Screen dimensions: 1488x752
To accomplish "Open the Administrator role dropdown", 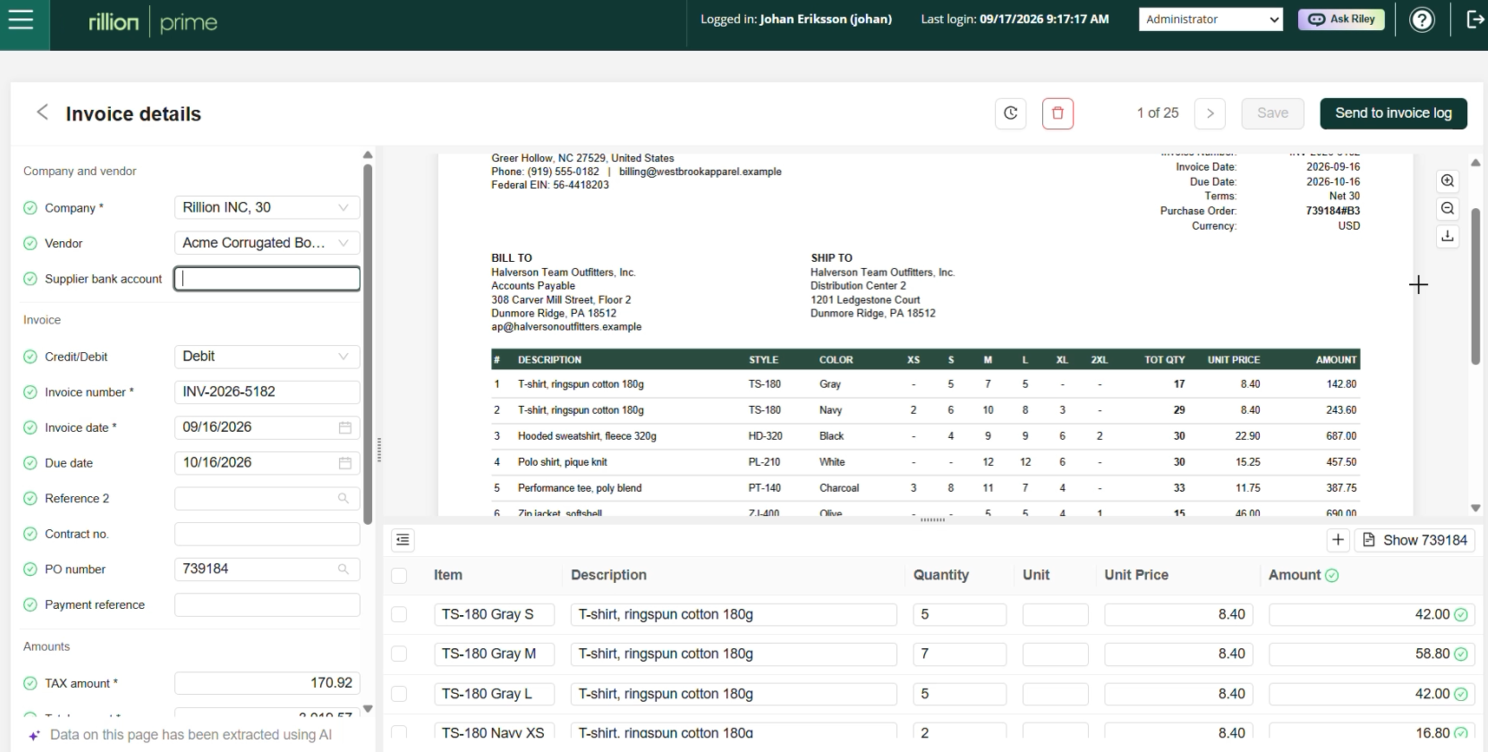I will coord(1211,19).
